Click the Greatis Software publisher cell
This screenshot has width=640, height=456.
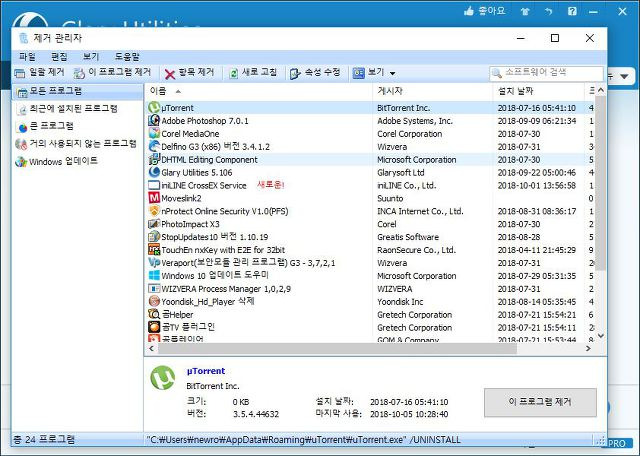[x=408, y=237]
